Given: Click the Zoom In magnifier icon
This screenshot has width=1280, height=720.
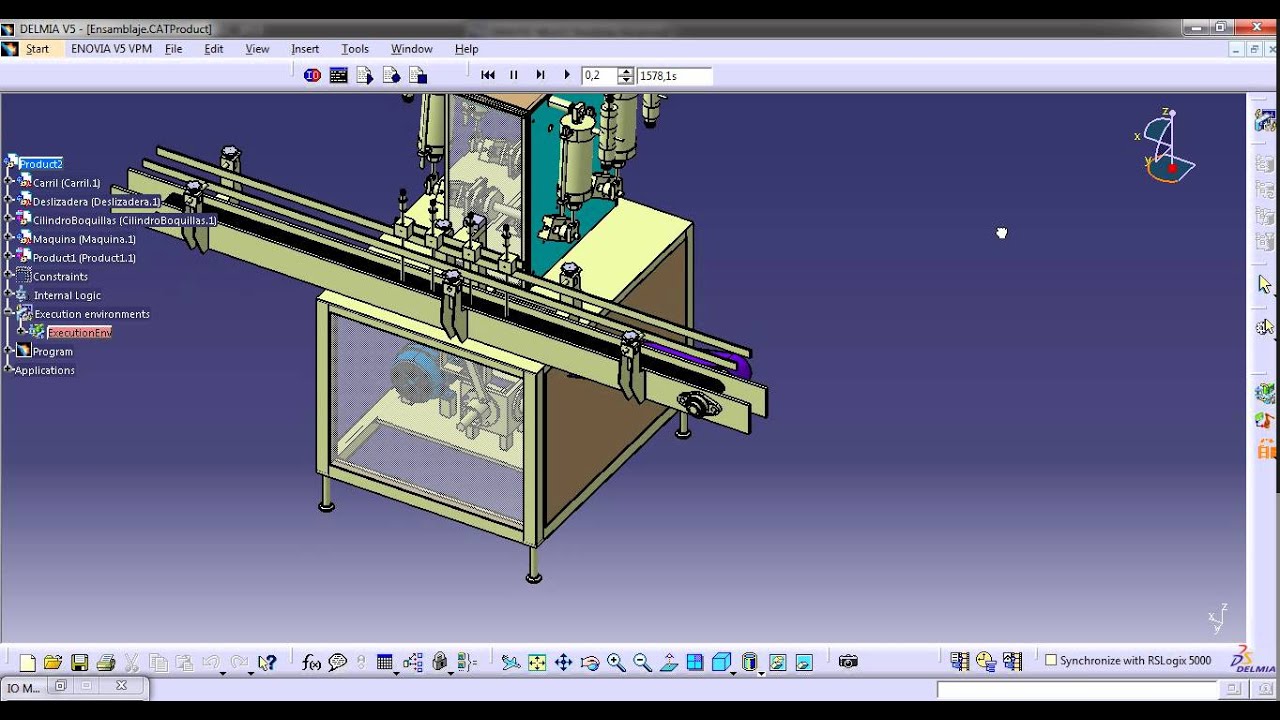Looking at the screenshot, I should (616, 662).
